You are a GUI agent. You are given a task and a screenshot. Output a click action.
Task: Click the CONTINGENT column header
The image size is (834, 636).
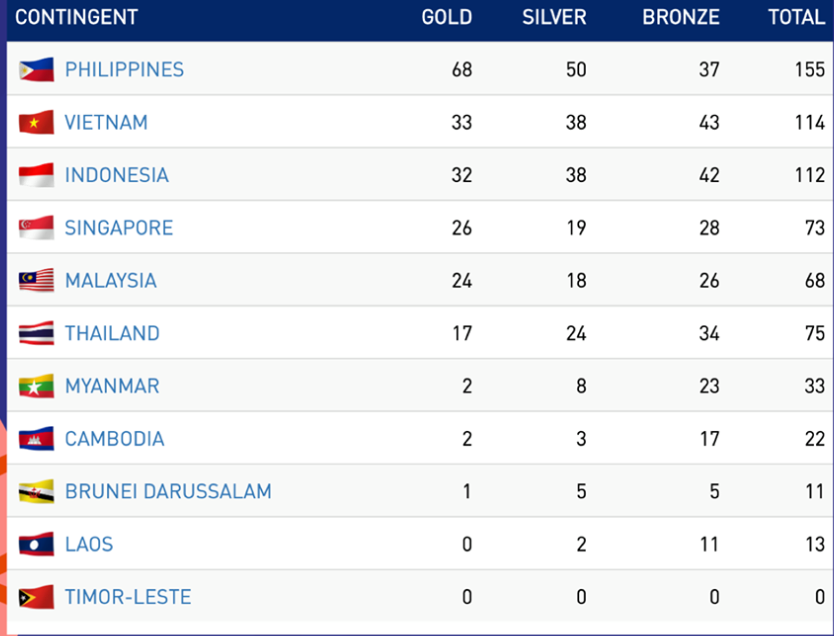pos(76,18)
